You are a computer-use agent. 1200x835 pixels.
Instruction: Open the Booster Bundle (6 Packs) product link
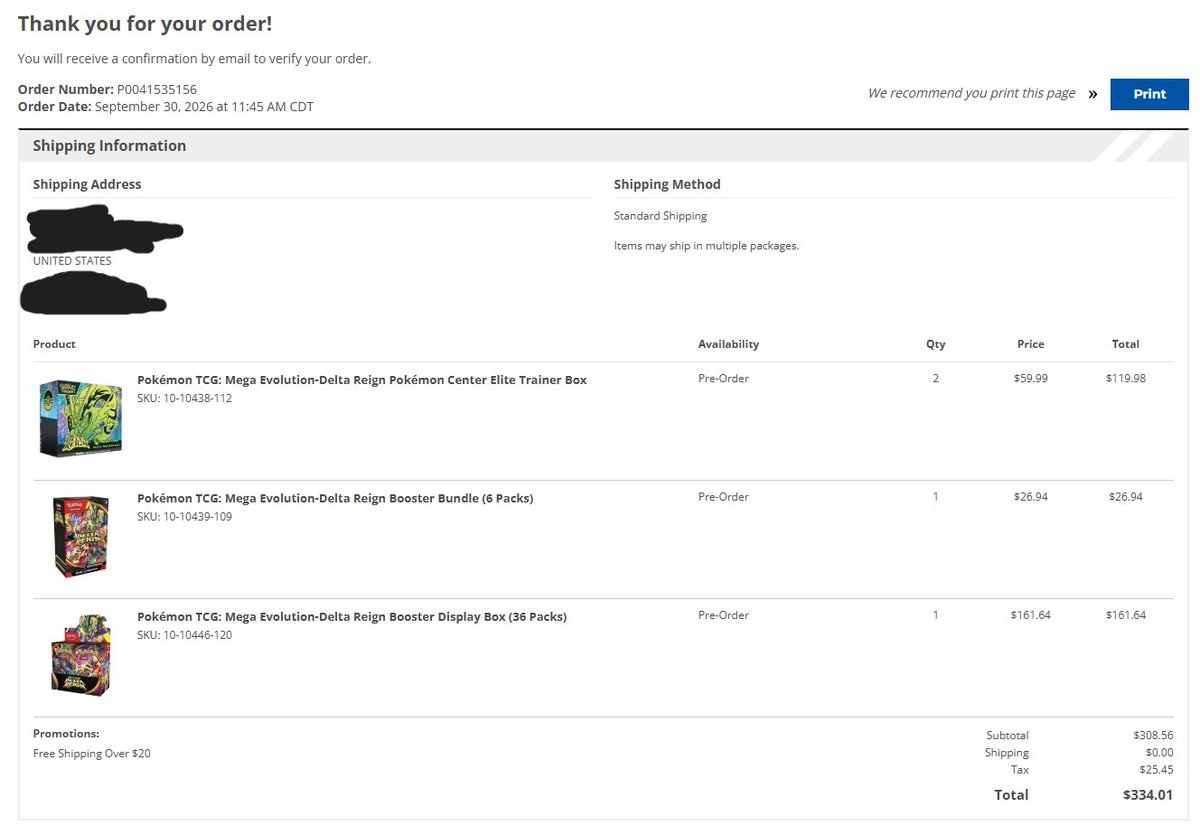(x=335, y=498)
